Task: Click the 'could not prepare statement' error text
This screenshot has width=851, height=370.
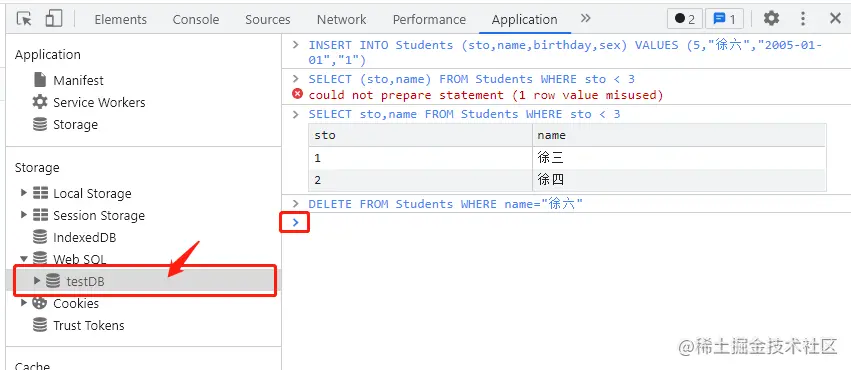Action: tap(486, 95)
